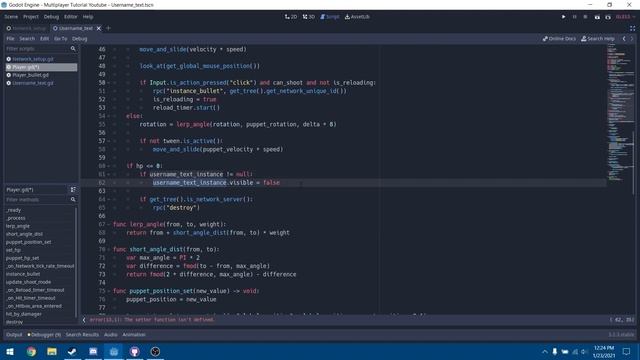Open the script editor Search menu

[x=27, y=39]
